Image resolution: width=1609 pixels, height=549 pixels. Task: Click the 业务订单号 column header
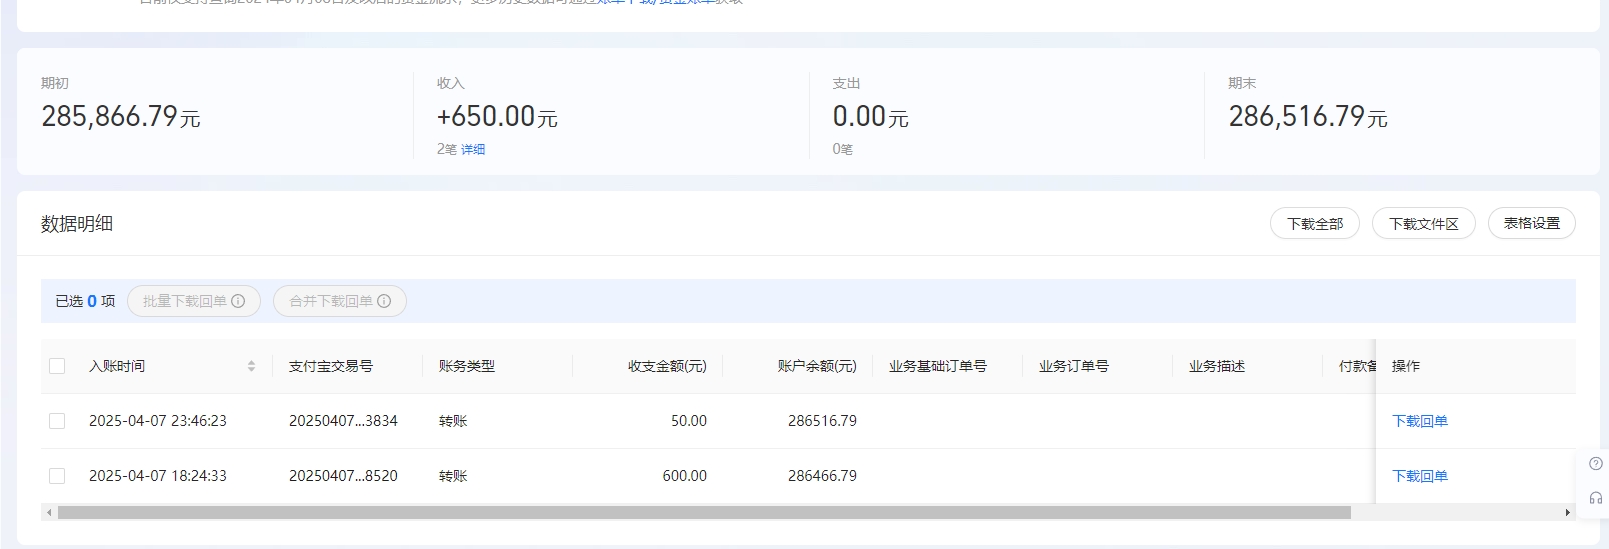(1074, 366)
